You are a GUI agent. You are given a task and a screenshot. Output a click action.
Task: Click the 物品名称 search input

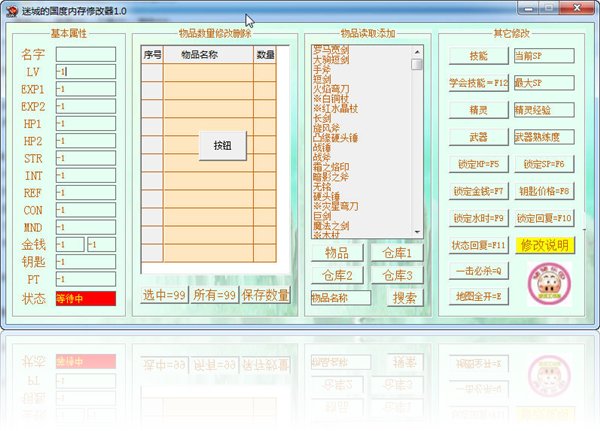tap(341, 298)
